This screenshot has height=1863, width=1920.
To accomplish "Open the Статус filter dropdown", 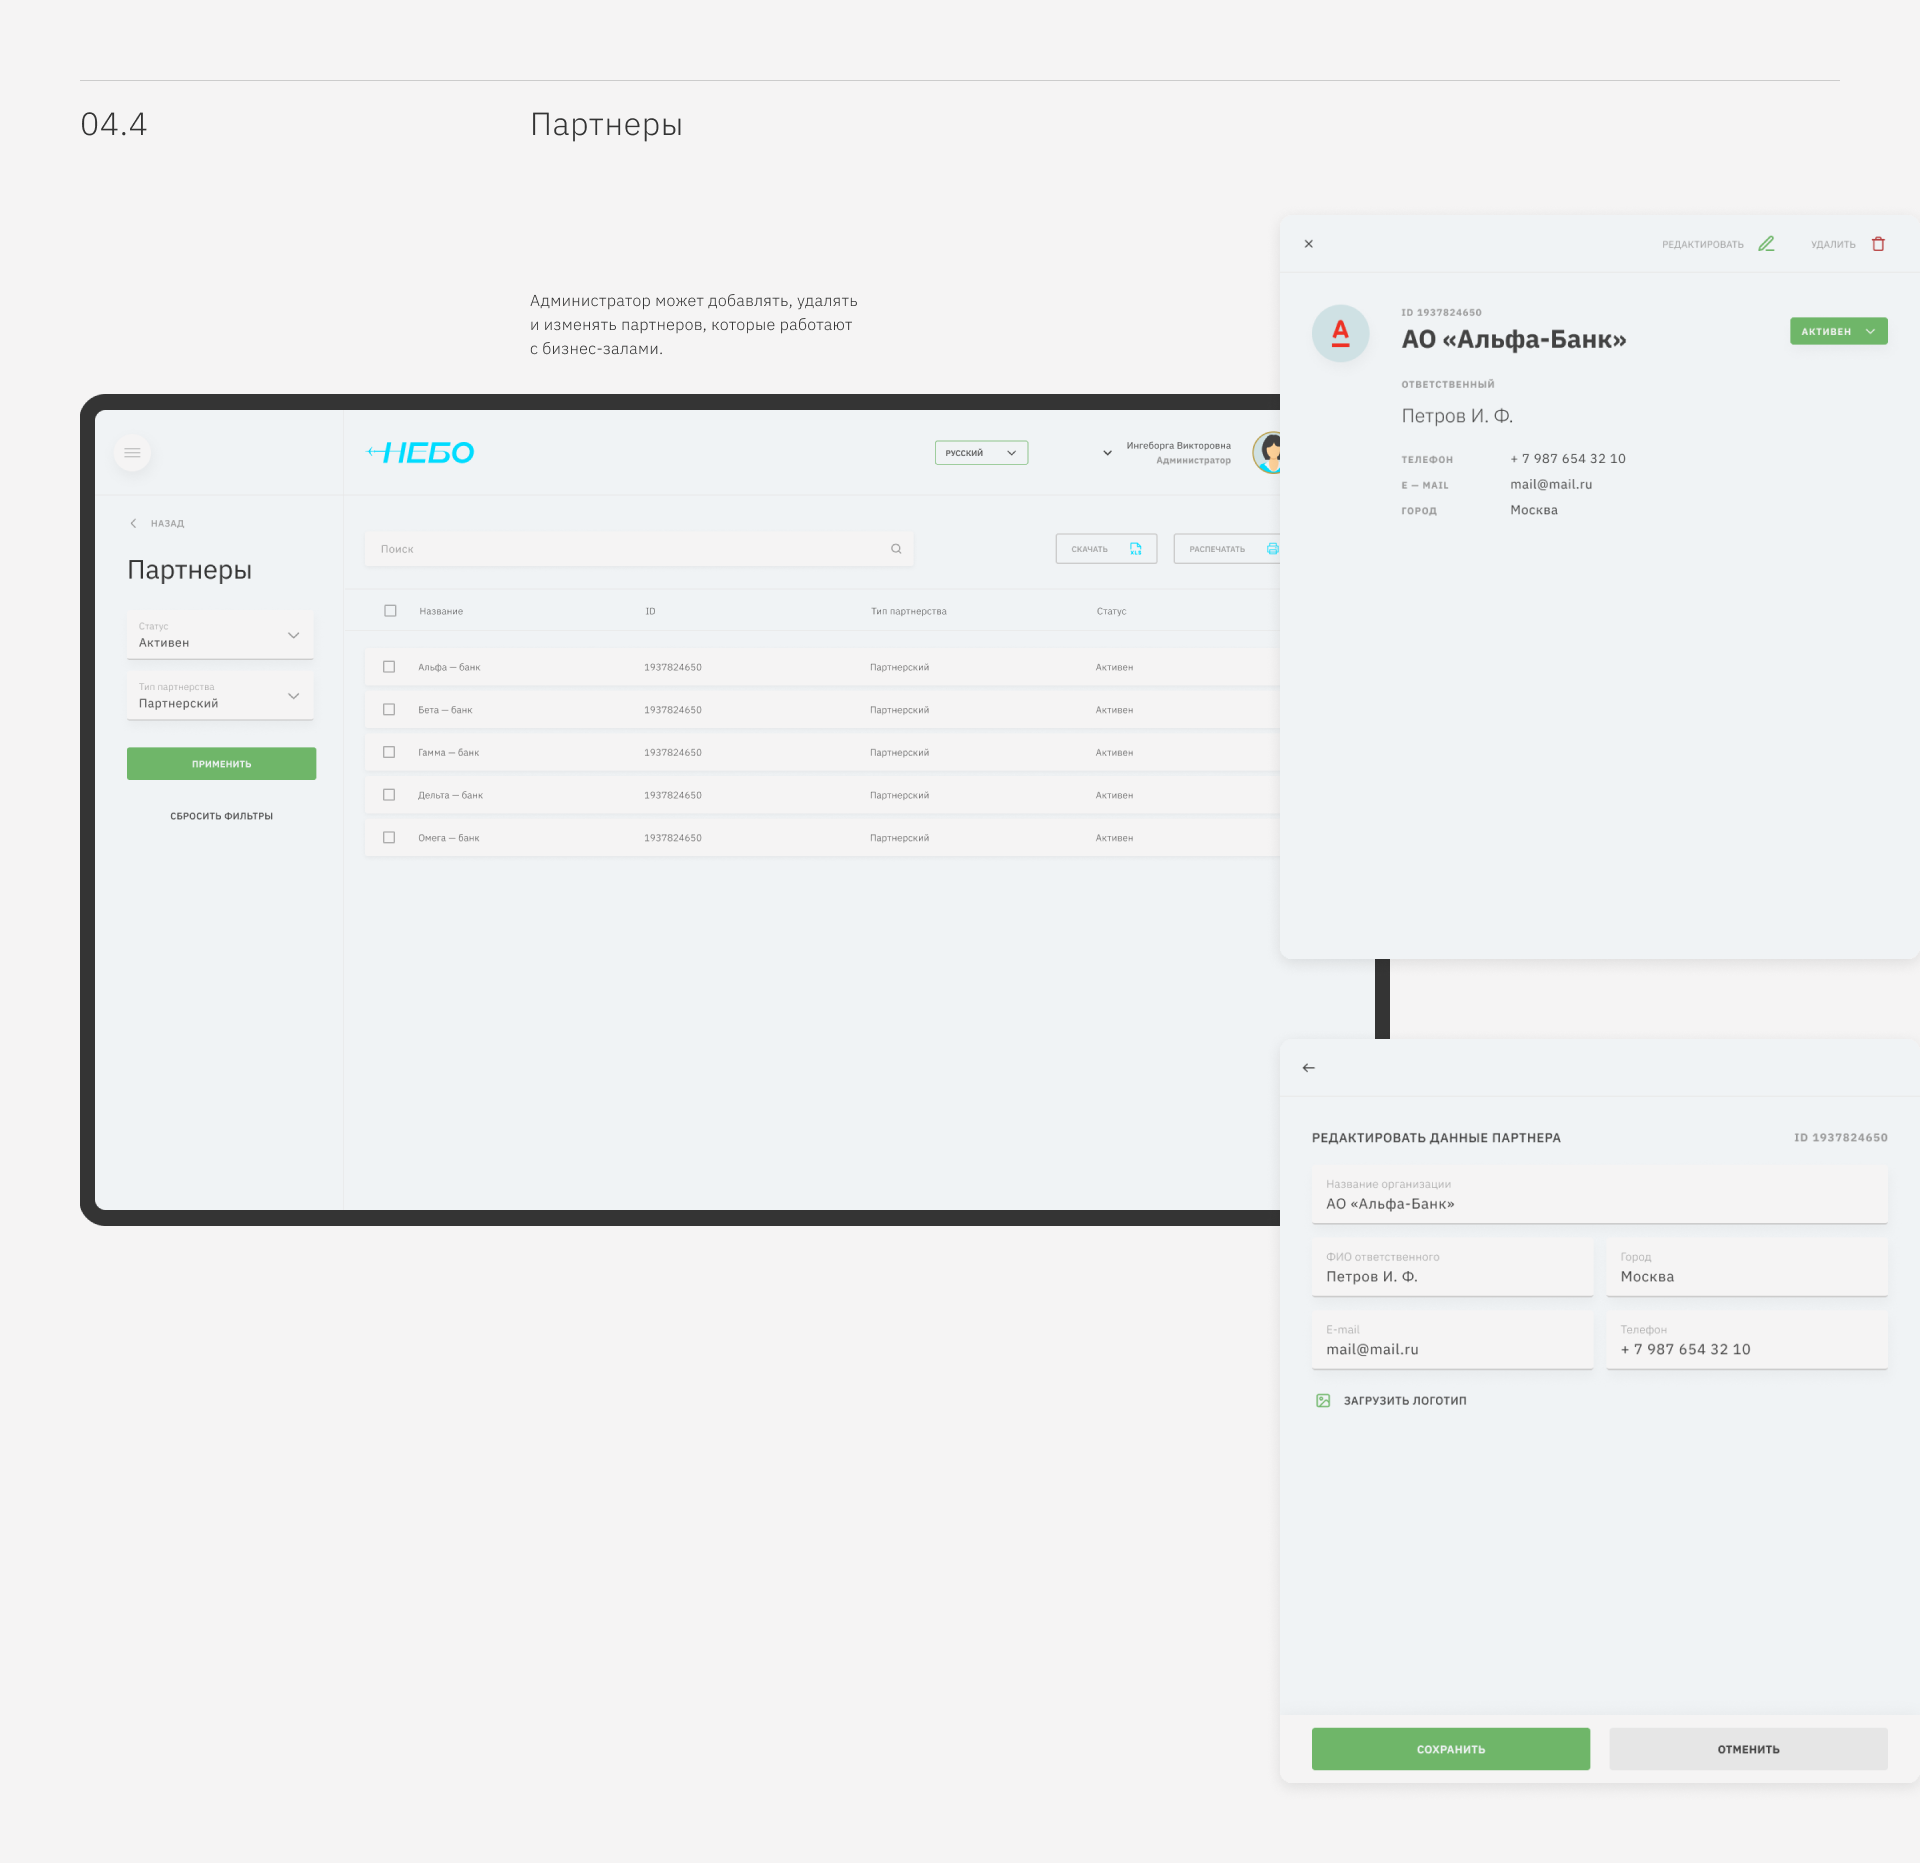I will point(220,636).
